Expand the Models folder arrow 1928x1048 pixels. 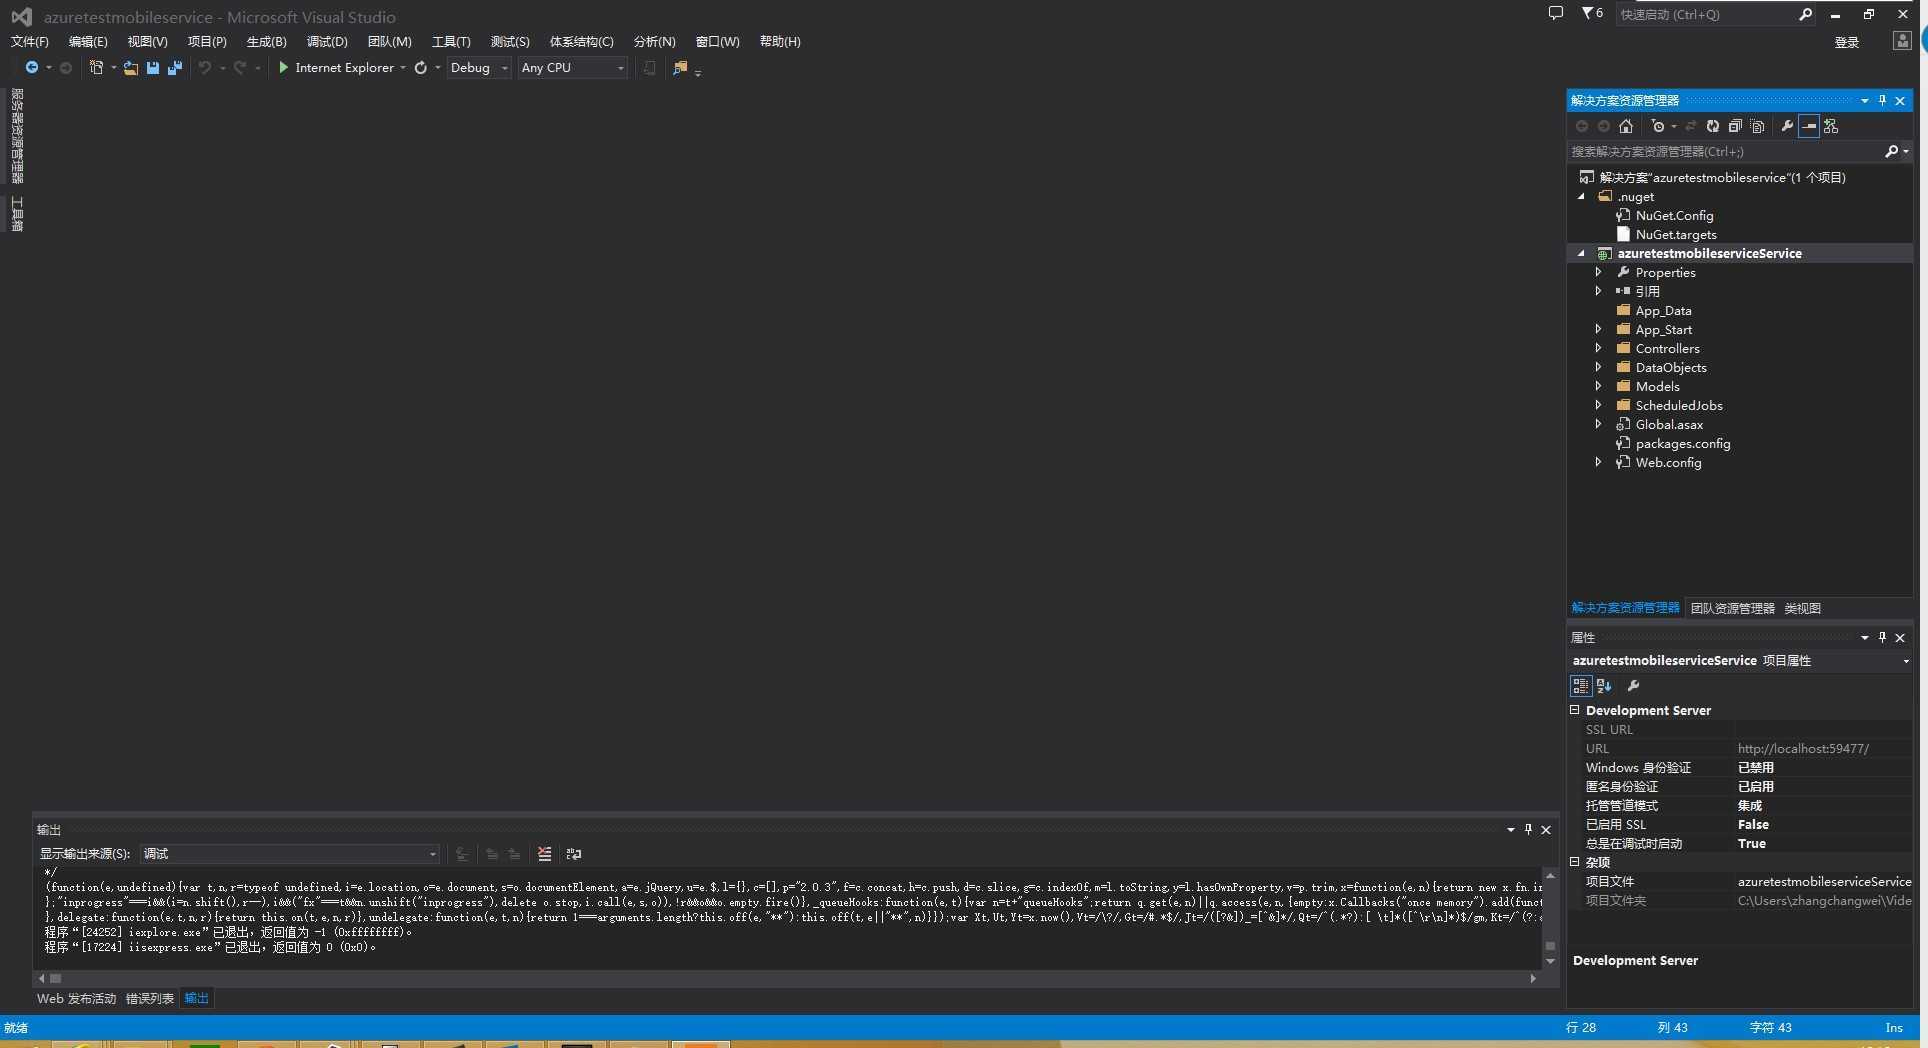pyautogui.click(x=1598, y=386)
